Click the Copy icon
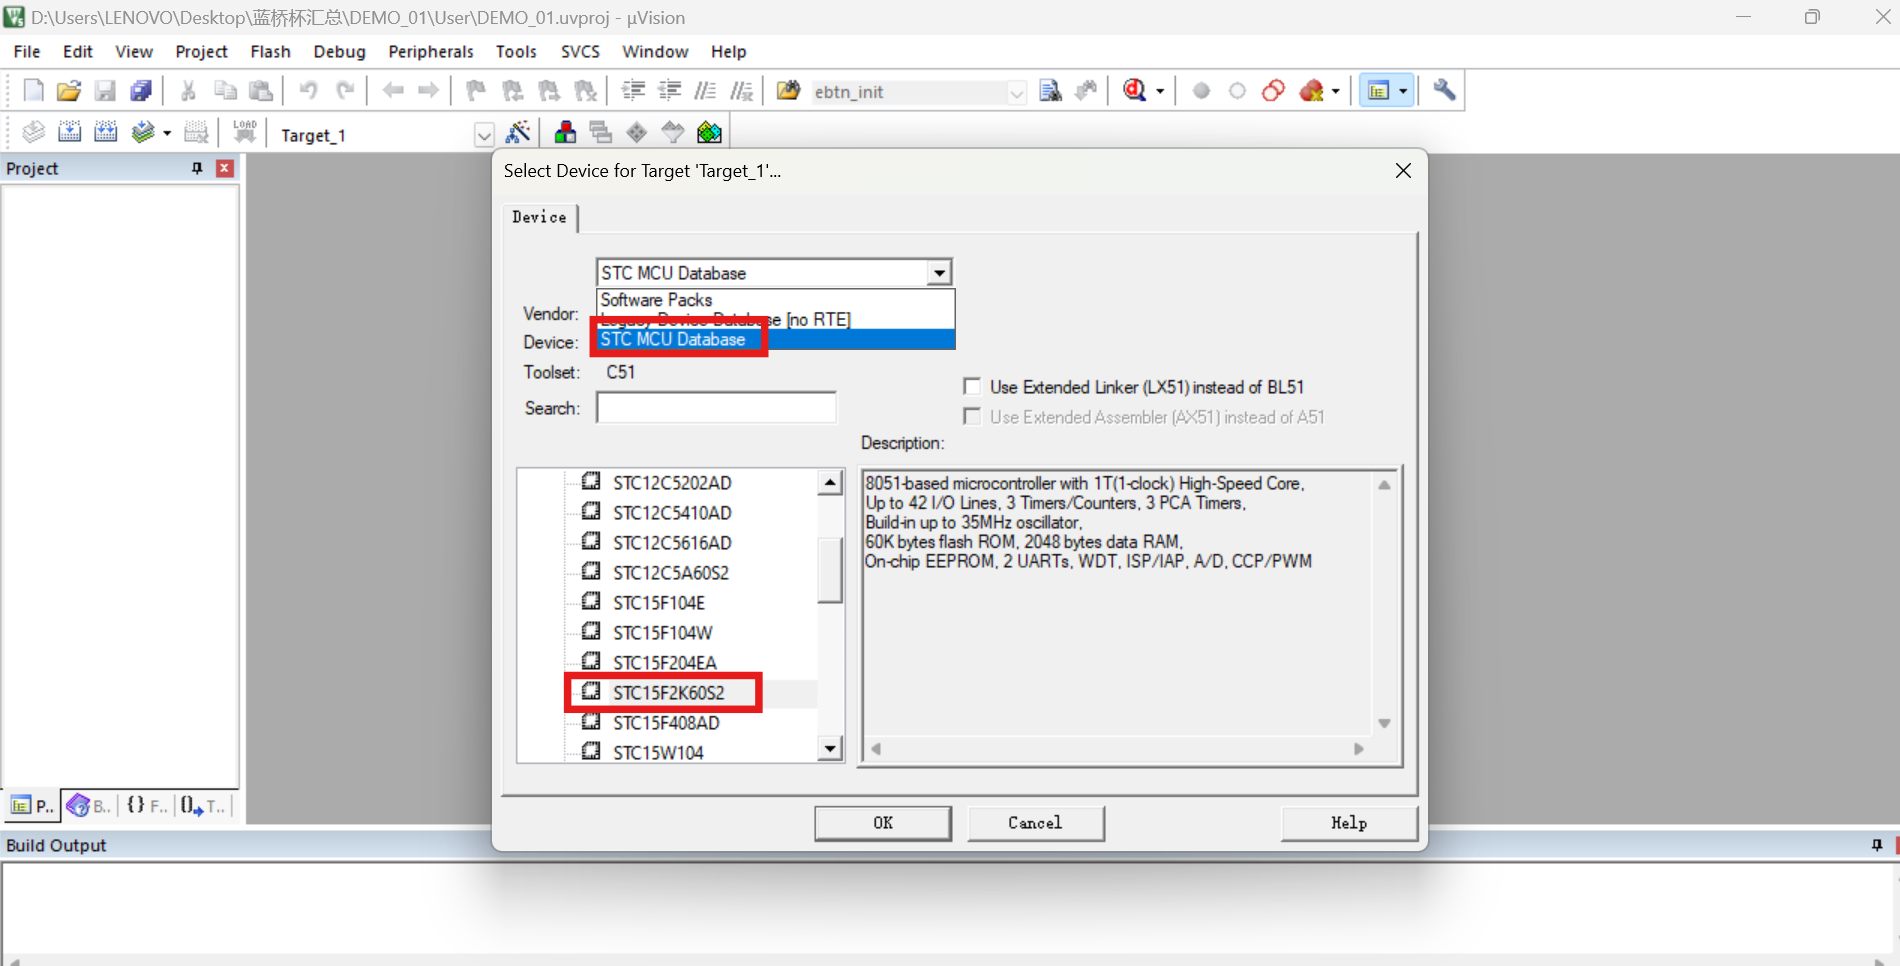The image size is (1900, 966). 225,91
